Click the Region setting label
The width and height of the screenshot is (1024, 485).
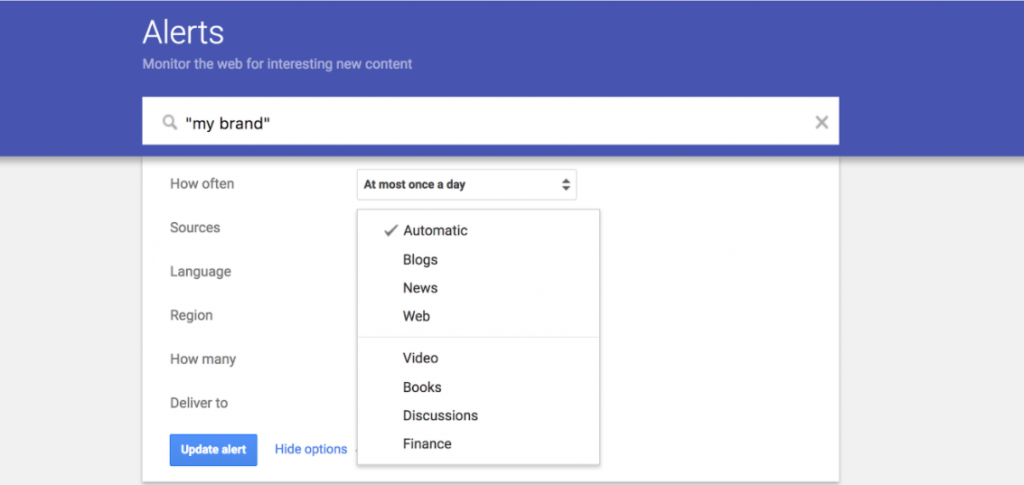tap(191, 315)
